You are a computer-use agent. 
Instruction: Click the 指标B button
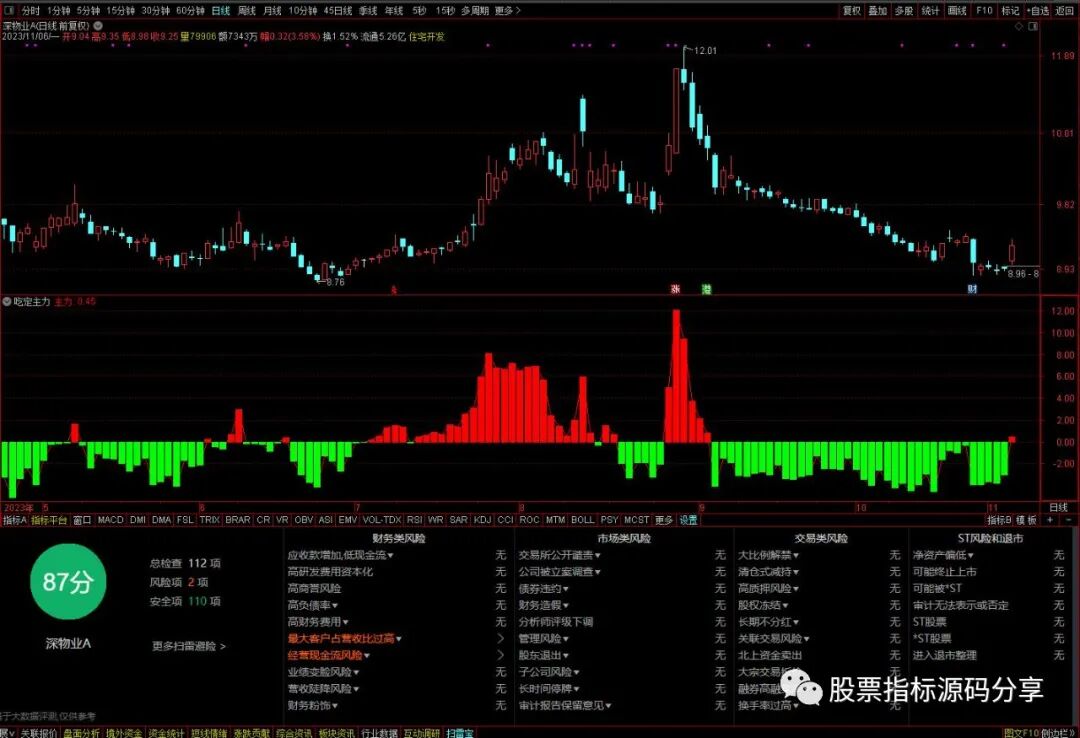pyautogui.click(x=999, y=520)
